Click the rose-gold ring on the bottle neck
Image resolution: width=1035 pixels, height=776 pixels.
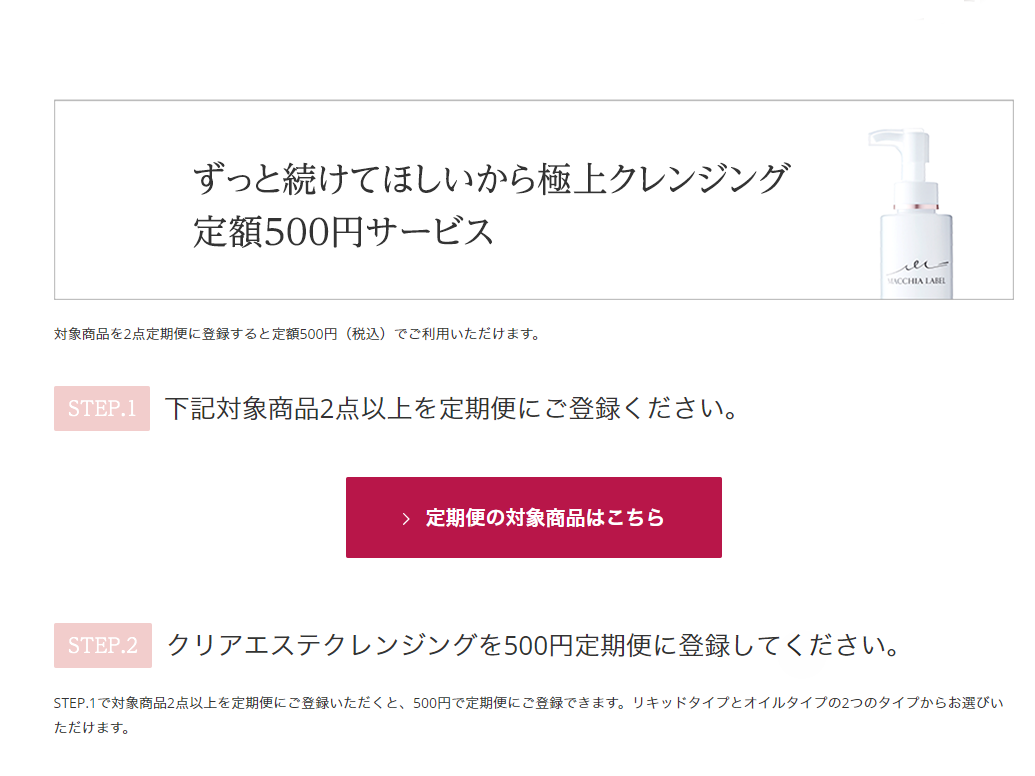tap(916, 207)
